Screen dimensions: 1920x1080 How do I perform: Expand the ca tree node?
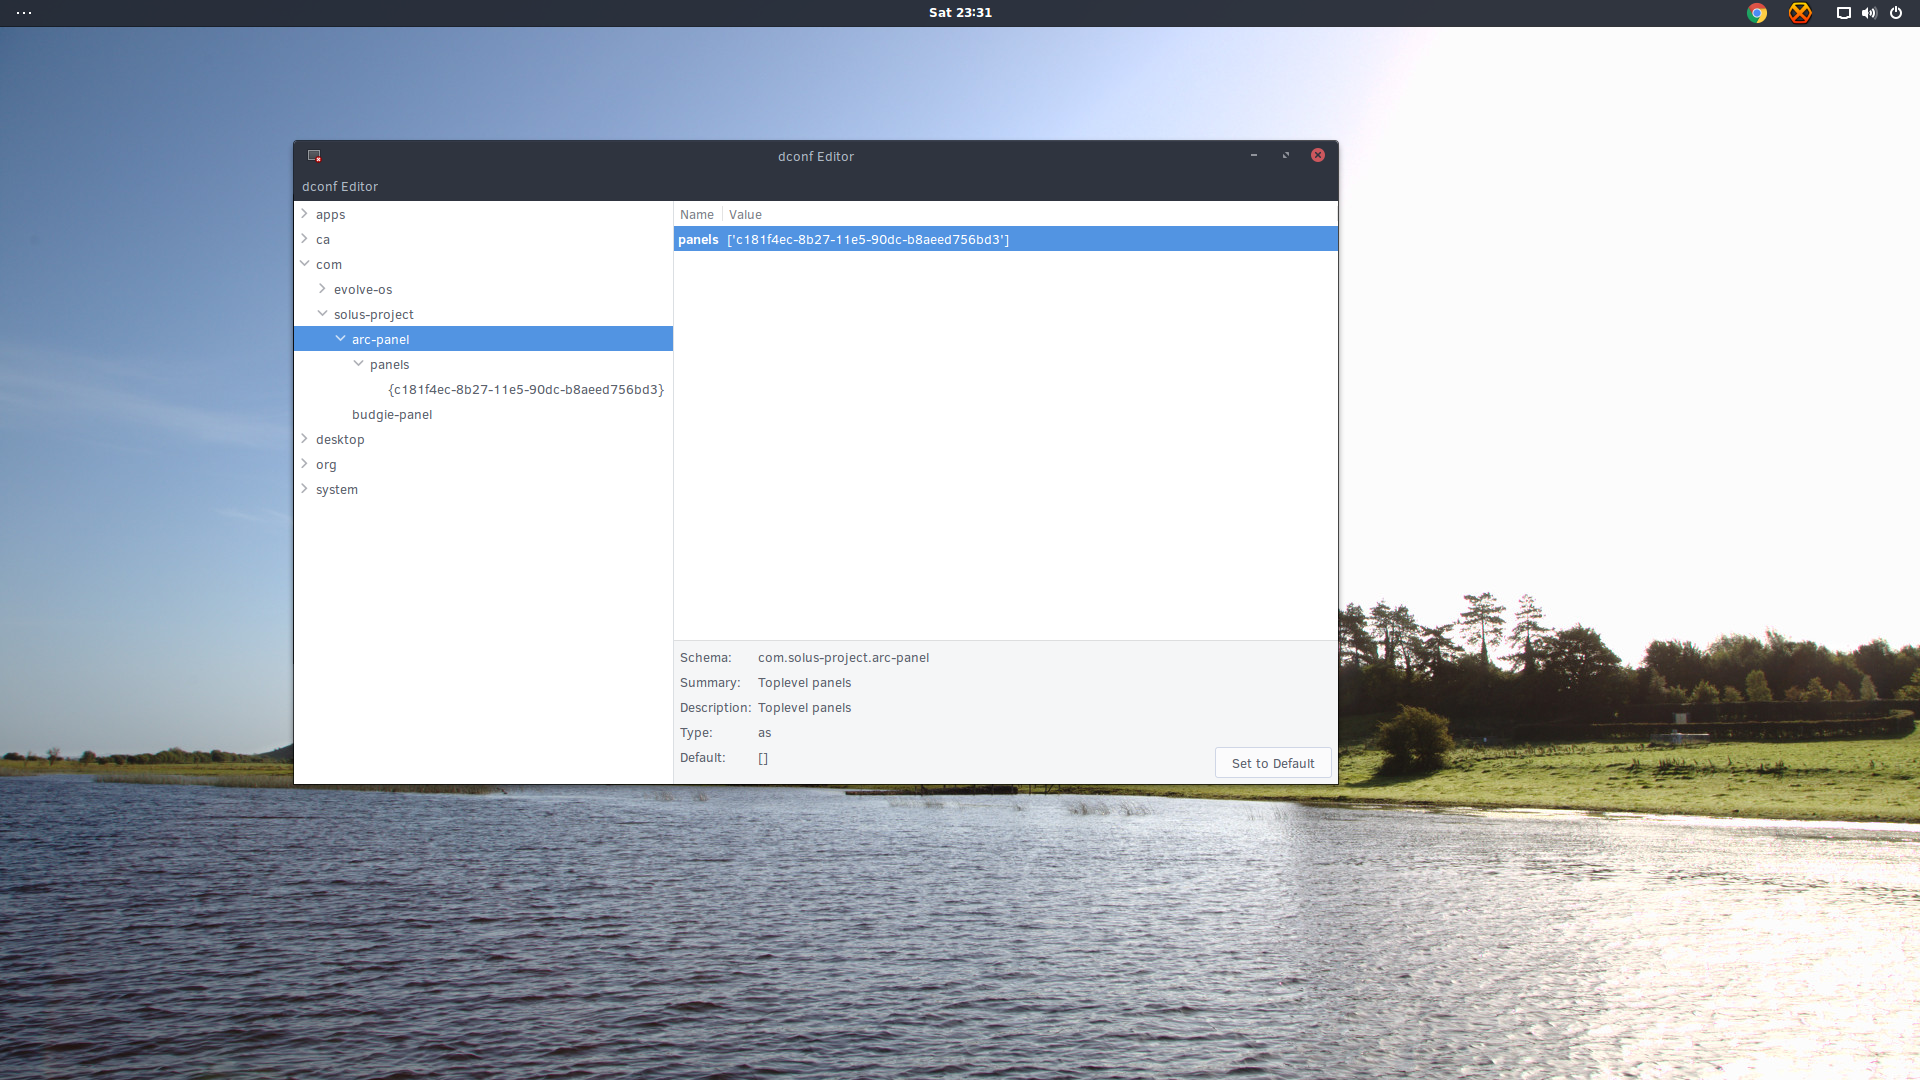click(304, 239)
